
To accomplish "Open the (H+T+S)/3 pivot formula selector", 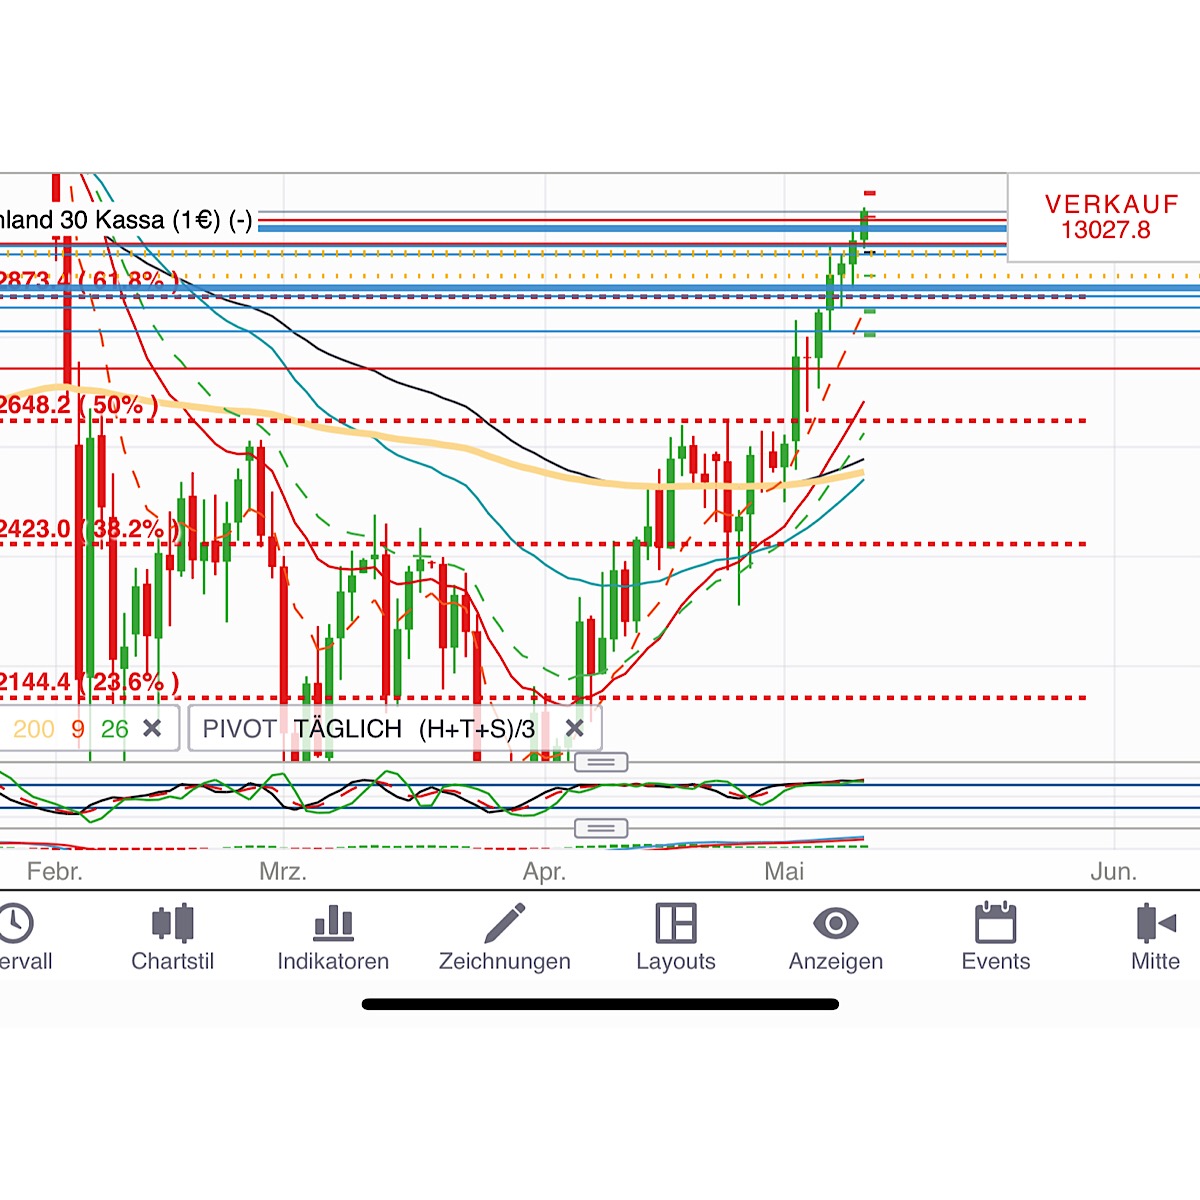I will [x=478, y=729].
